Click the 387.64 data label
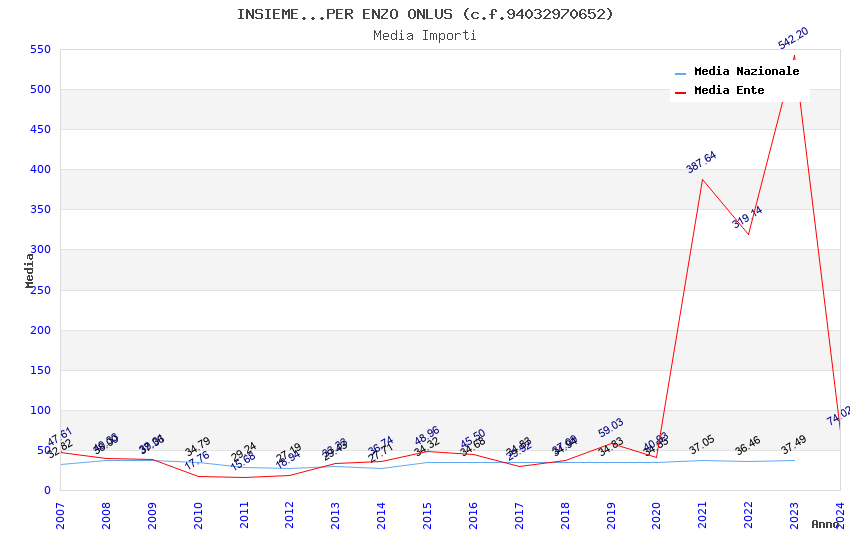 pos(701,163)
